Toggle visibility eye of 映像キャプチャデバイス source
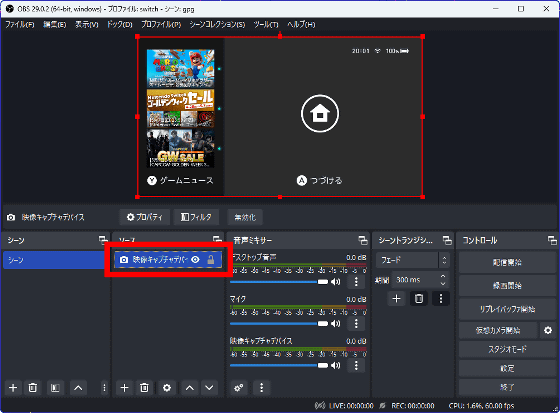This screenshot has height=413, width=560. click(195, 260)
